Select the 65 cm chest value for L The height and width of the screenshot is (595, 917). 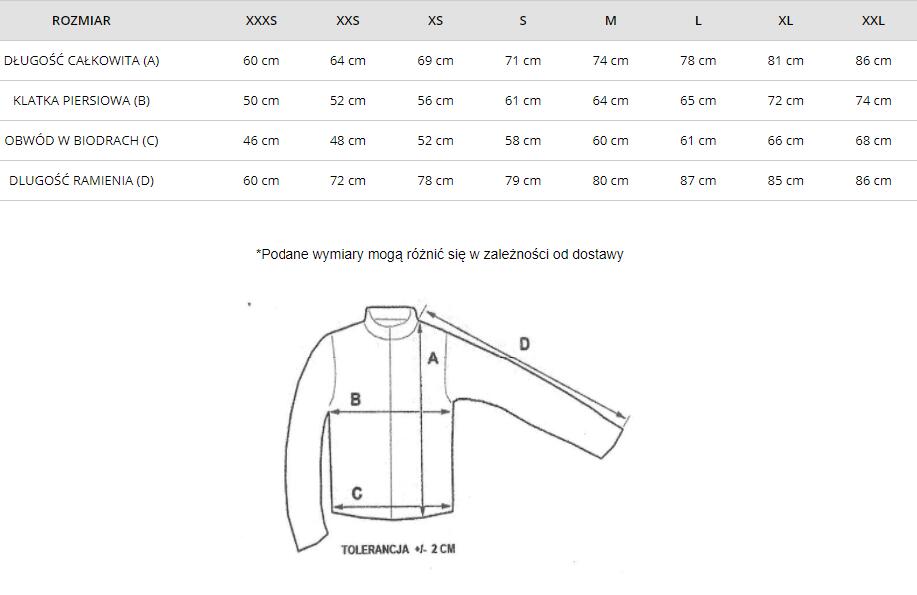pyautogui.click(x=698, y=101)
